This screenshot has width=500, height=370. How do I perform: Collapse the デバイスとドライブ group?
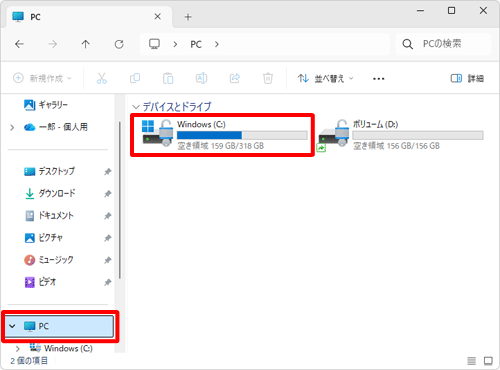(x=136, y=107)
